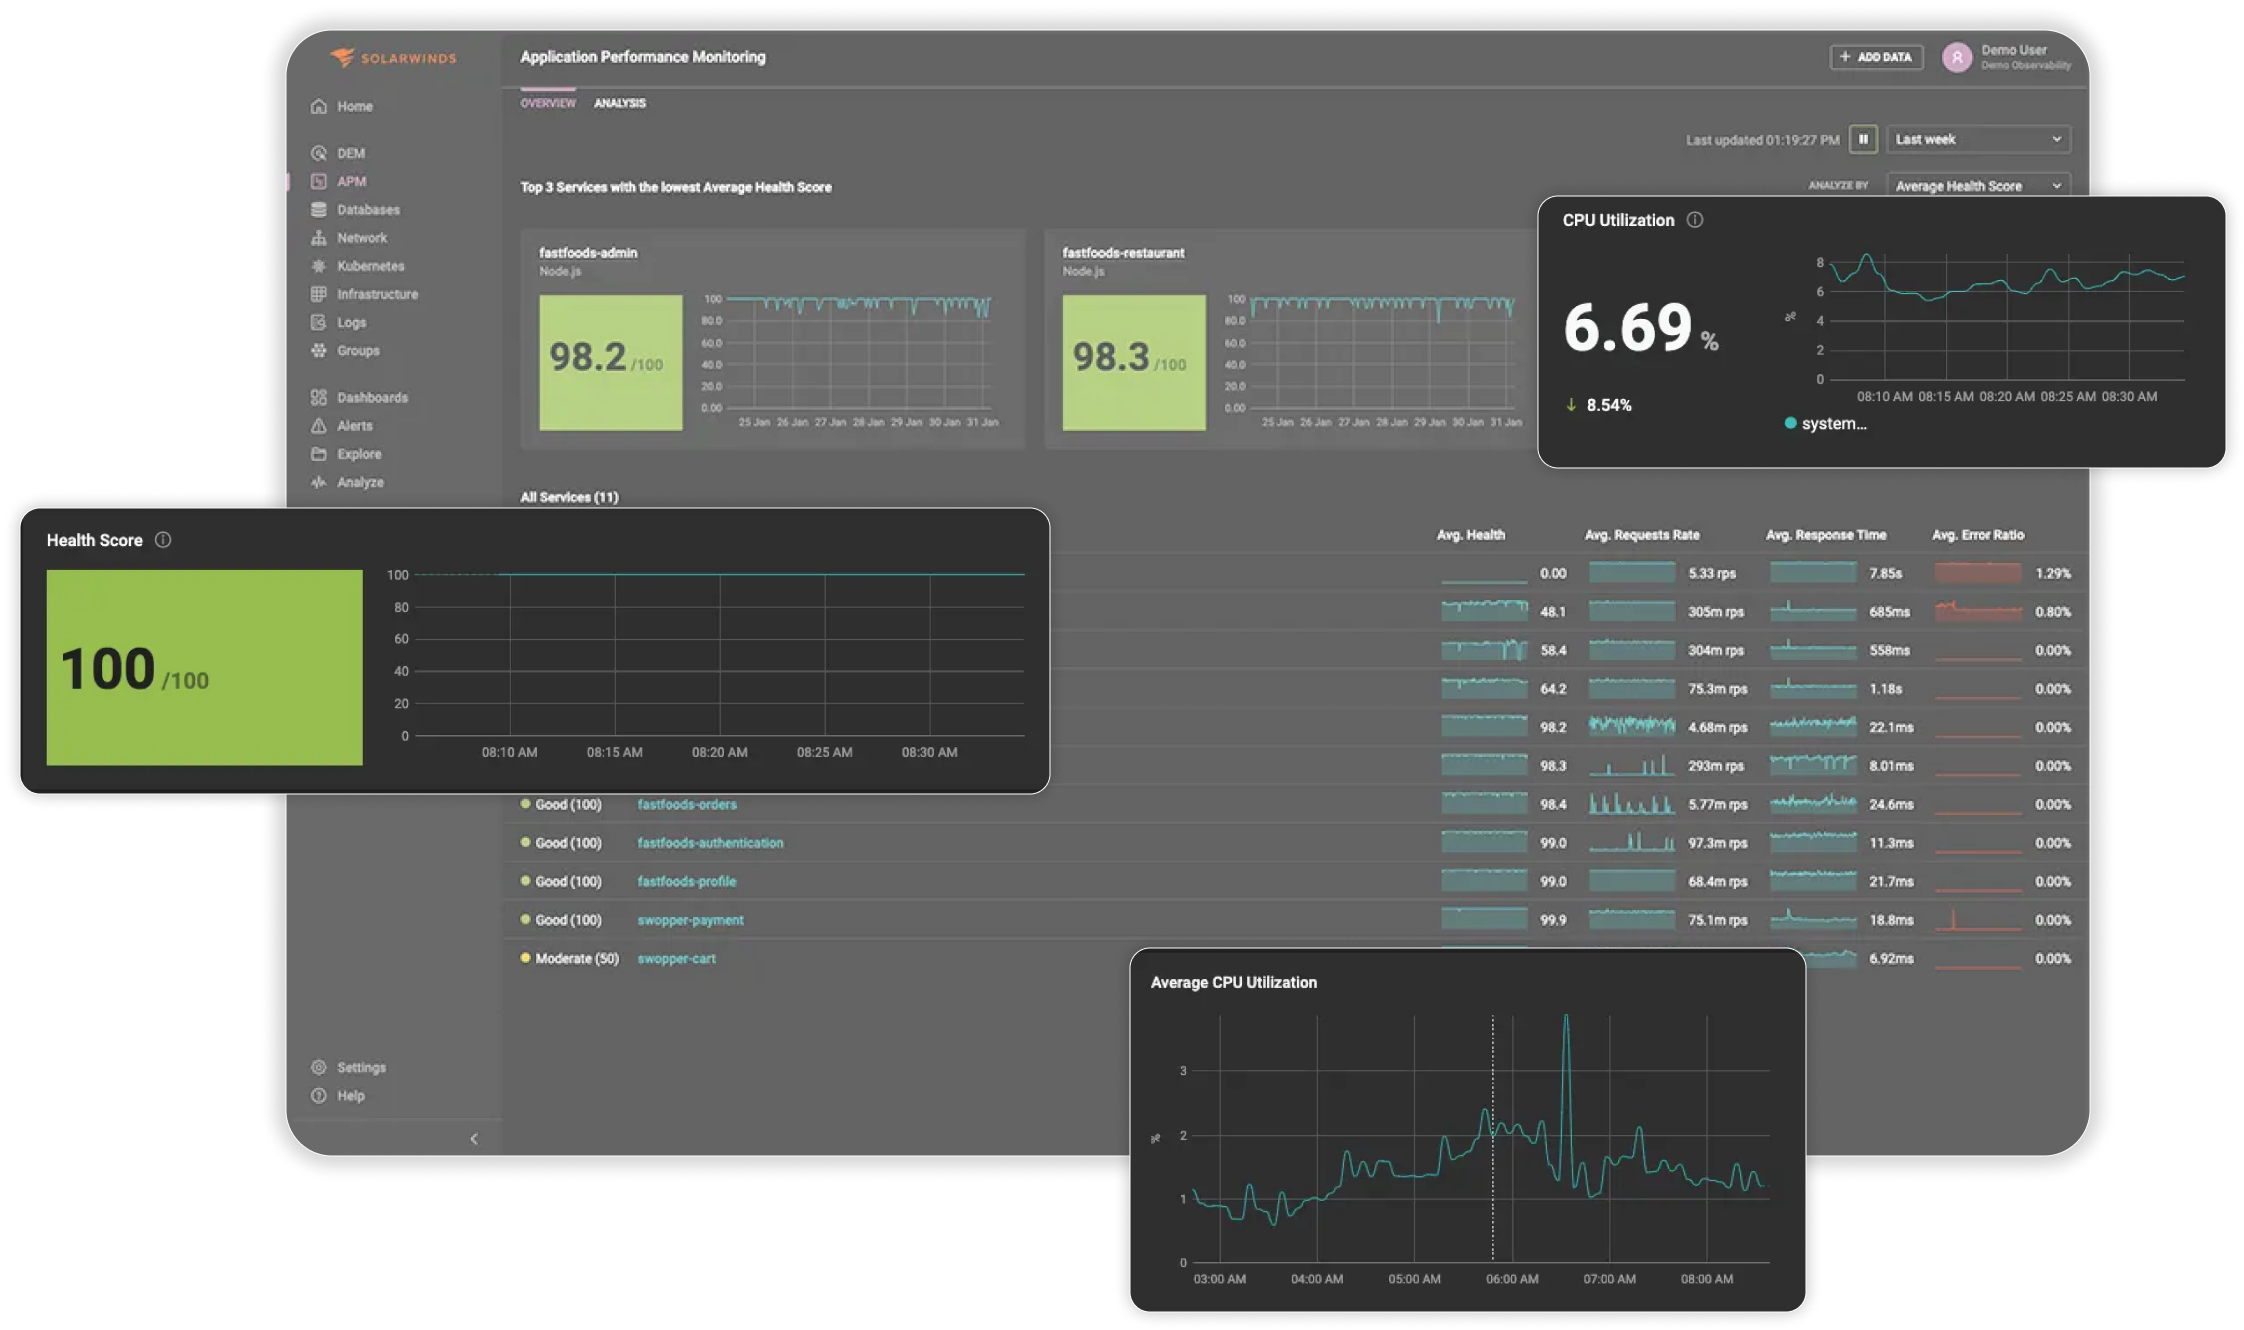Click the Average CPU Utilization chart title
The width and height of the screenshot is (2244, 1330).
(1233, 982)
